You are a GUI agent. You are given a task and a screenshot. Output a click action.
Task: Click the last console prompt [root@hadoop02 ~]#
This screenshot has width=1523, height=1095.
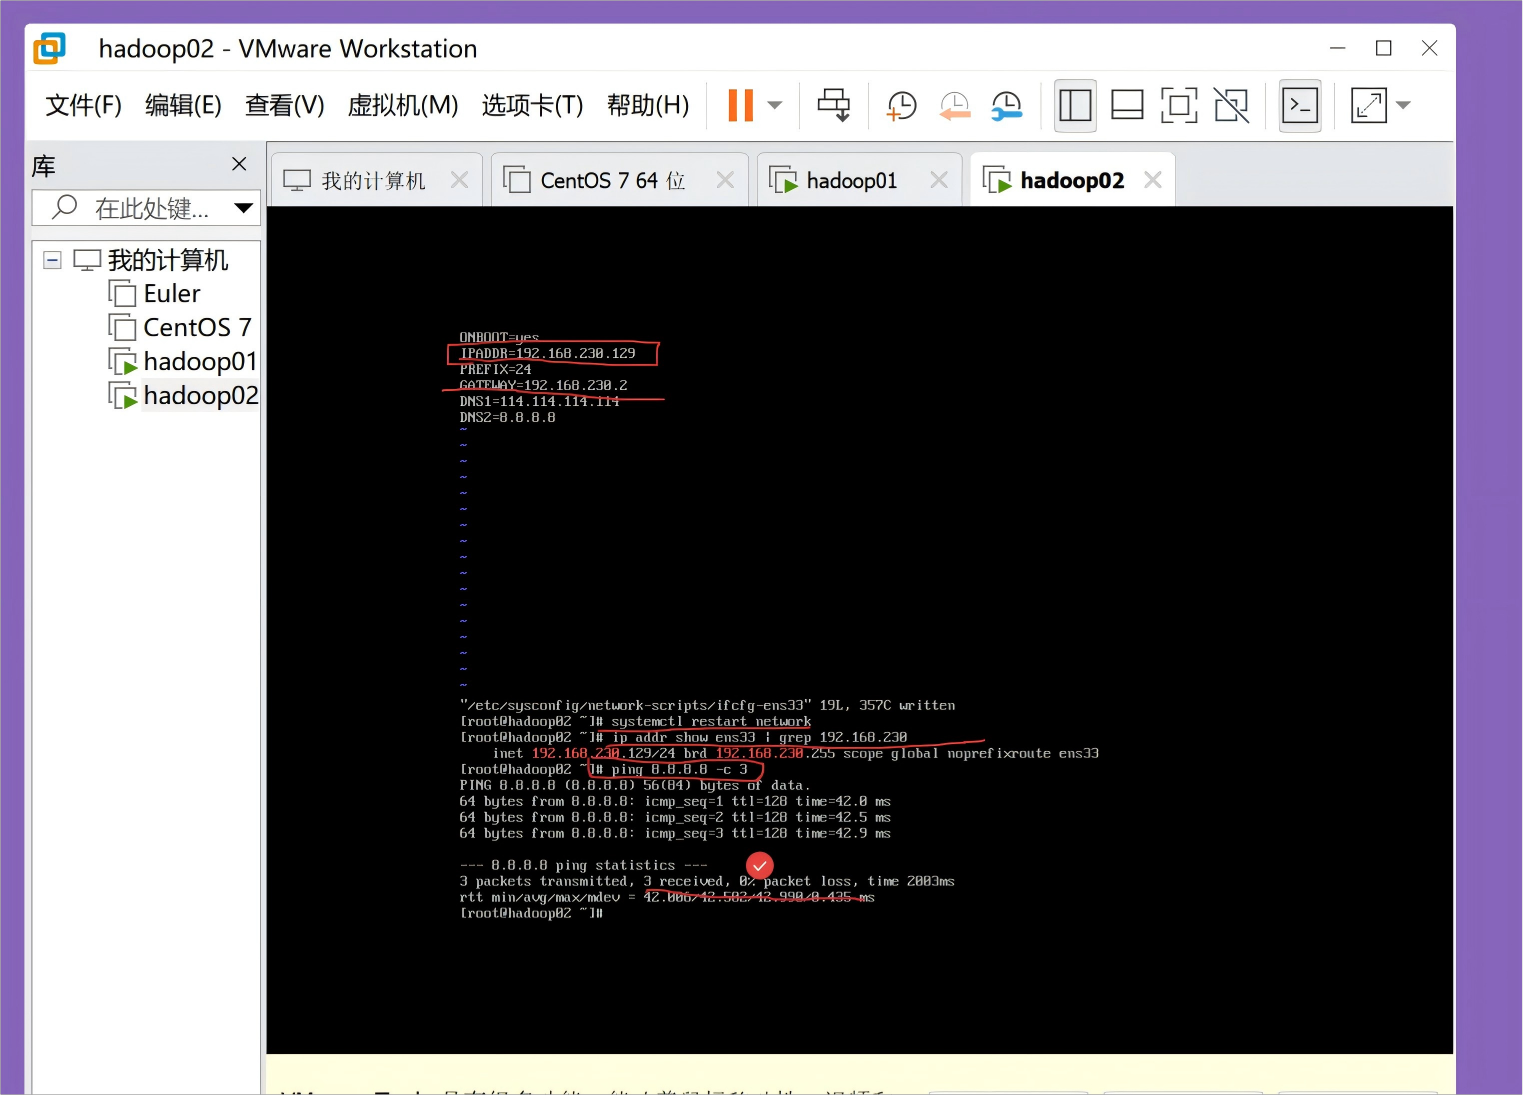pos(531,913)
